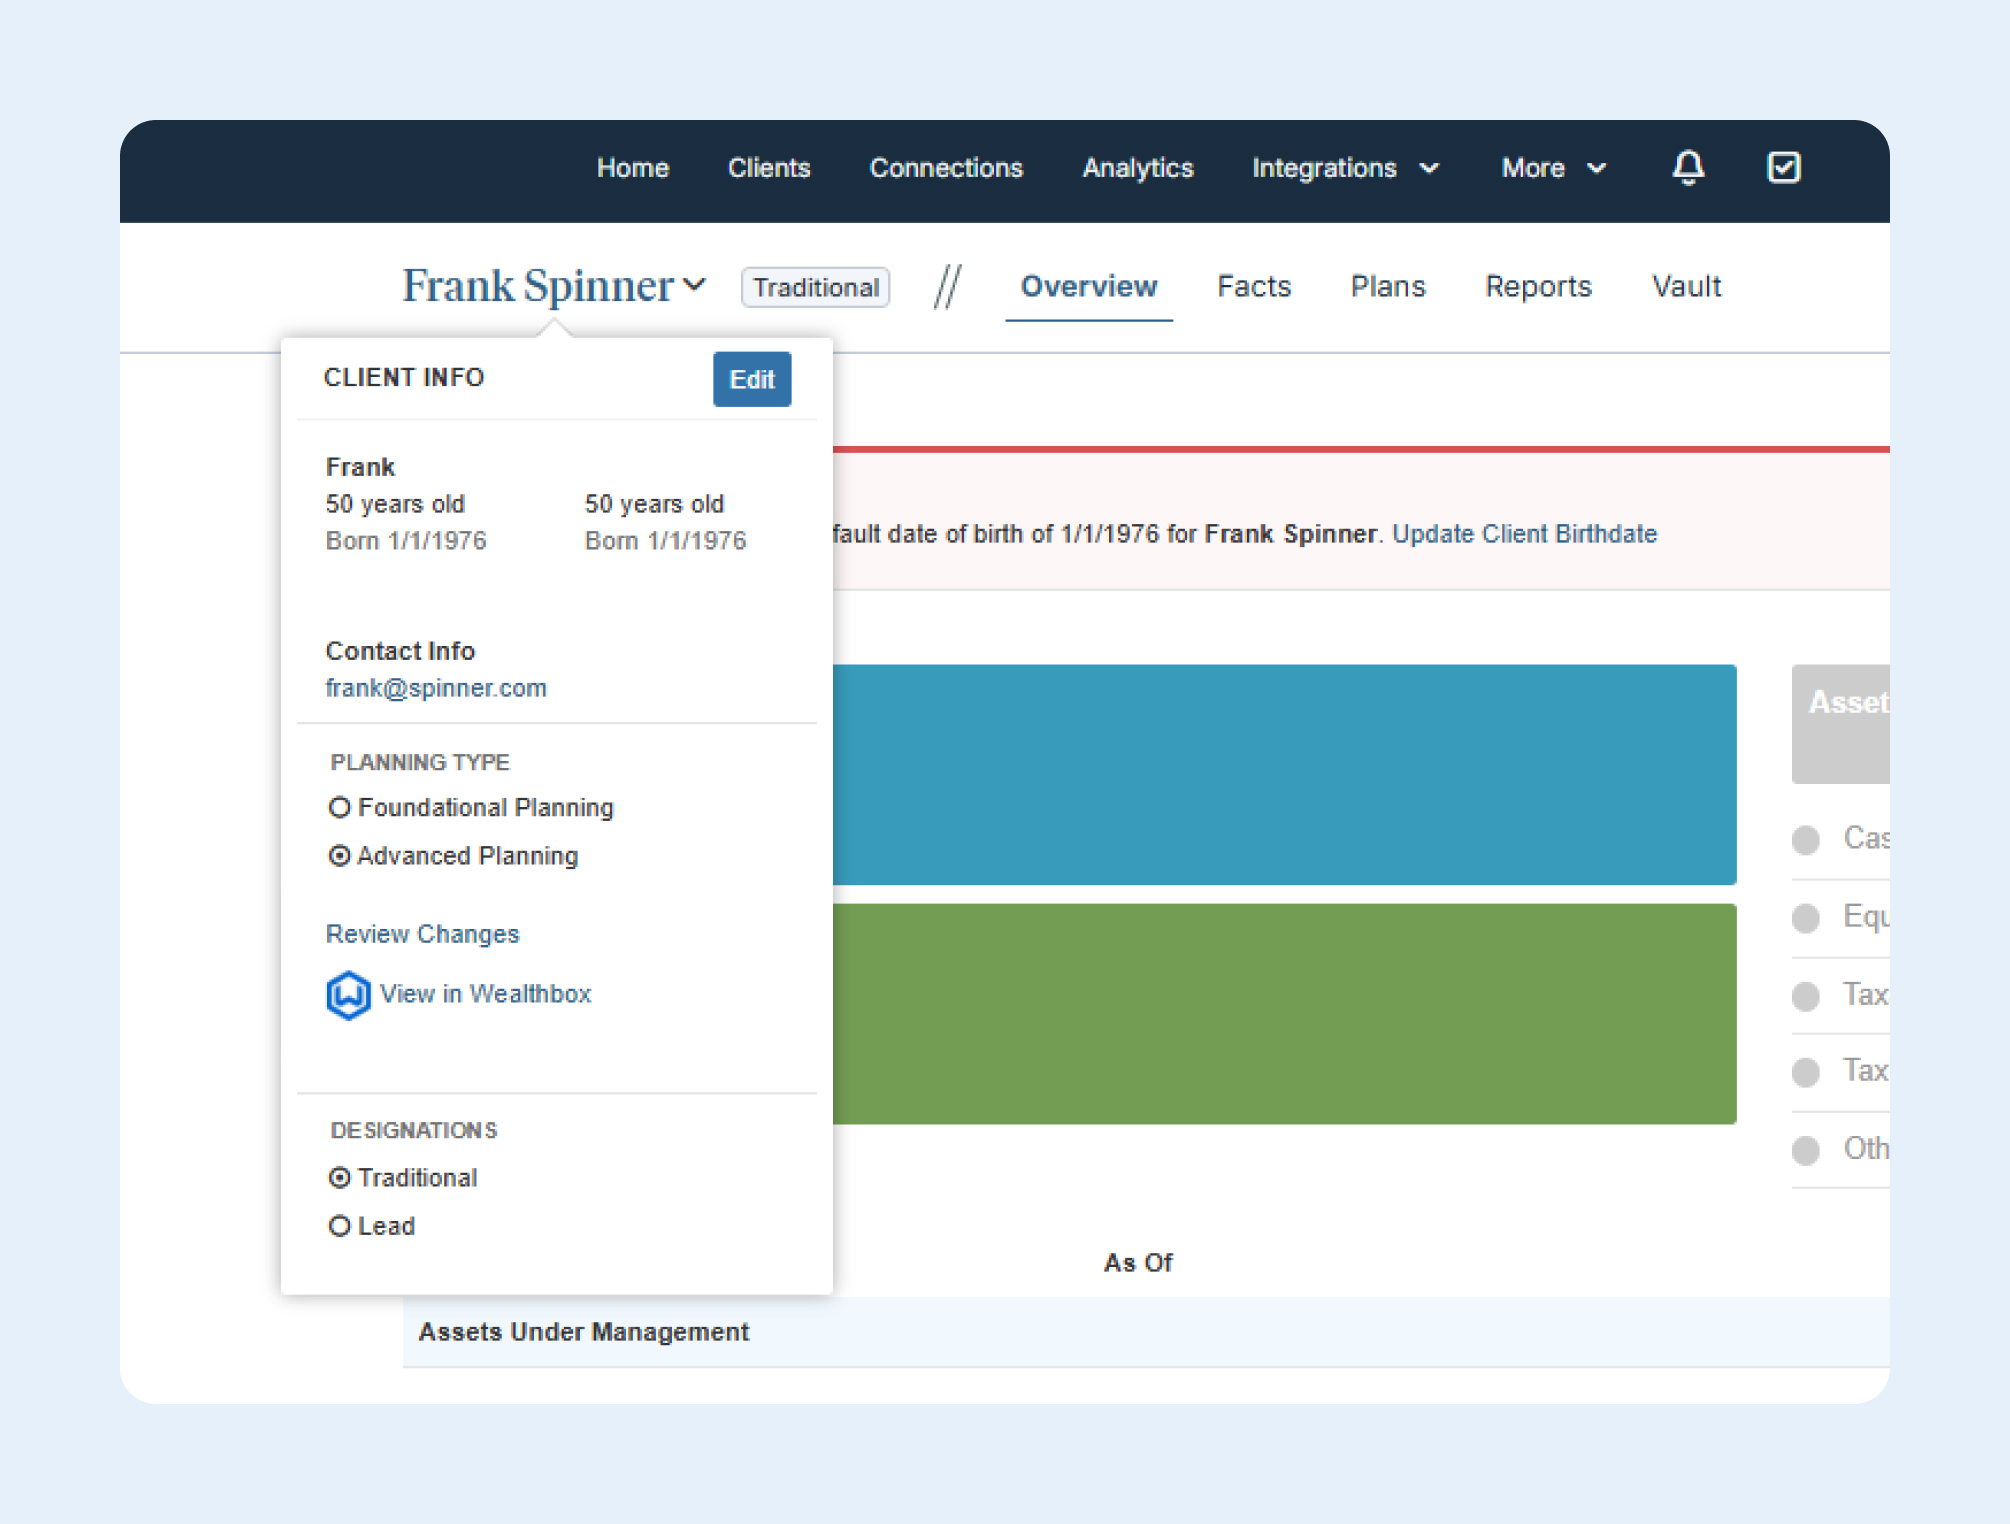Click the Edit client info button
Screen dimensions: 2010x1524
[x=751, y=379]
